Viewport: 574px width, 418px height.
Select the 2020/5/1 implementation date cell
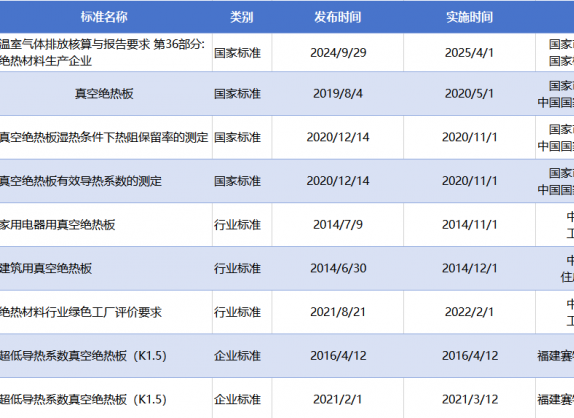point(469,94)
